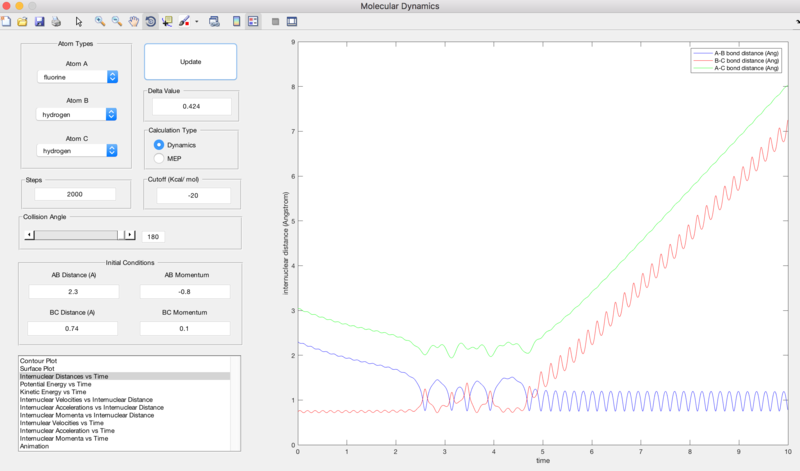Select the Zoom In magnifier tool
800x471 pixels.
[99, 21]
